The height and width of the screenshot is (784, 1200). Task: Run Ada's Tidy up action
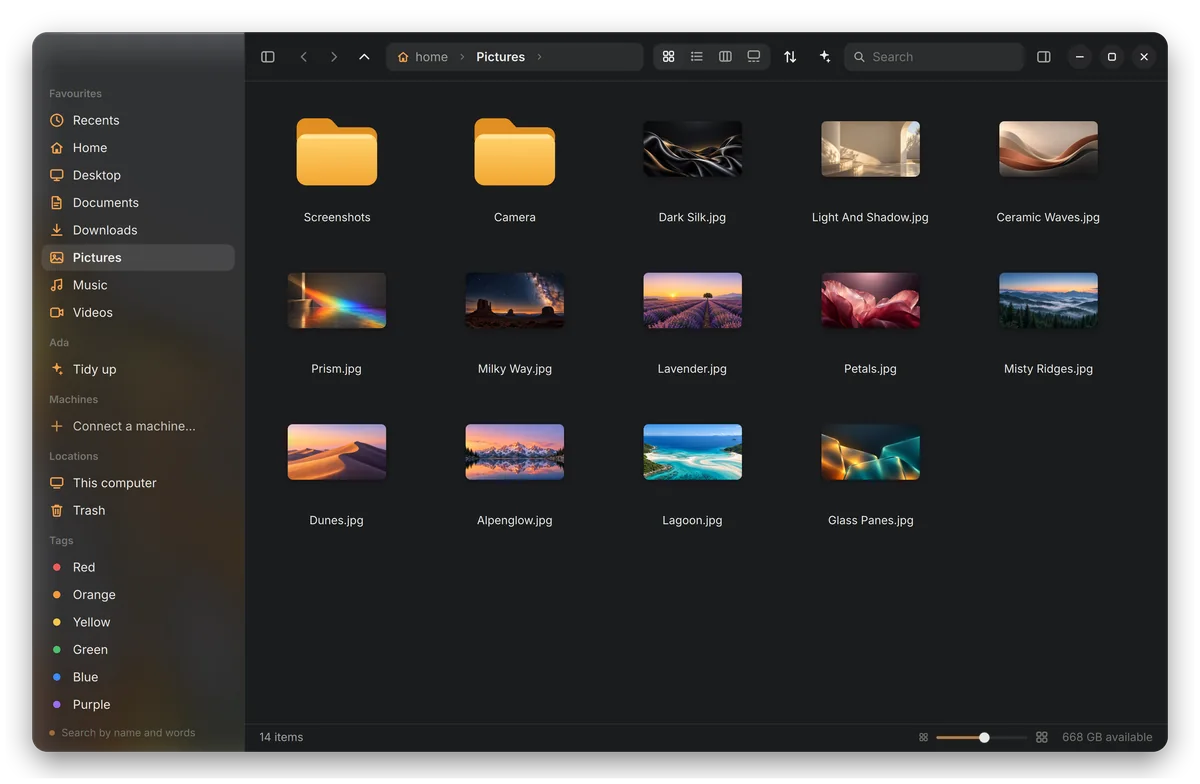(138, 369)
